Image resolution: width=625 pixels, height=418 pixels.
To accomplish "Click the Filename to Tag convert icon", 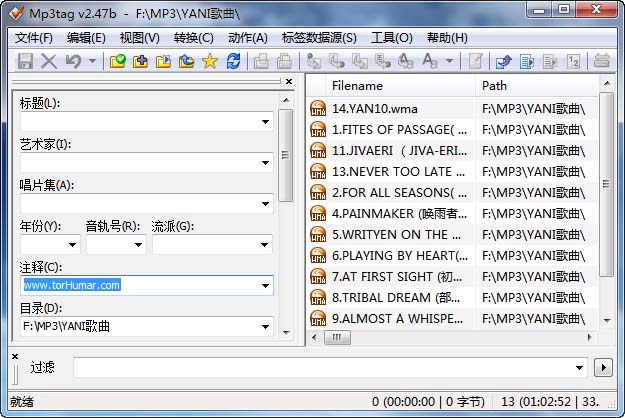I will [337, 61].
